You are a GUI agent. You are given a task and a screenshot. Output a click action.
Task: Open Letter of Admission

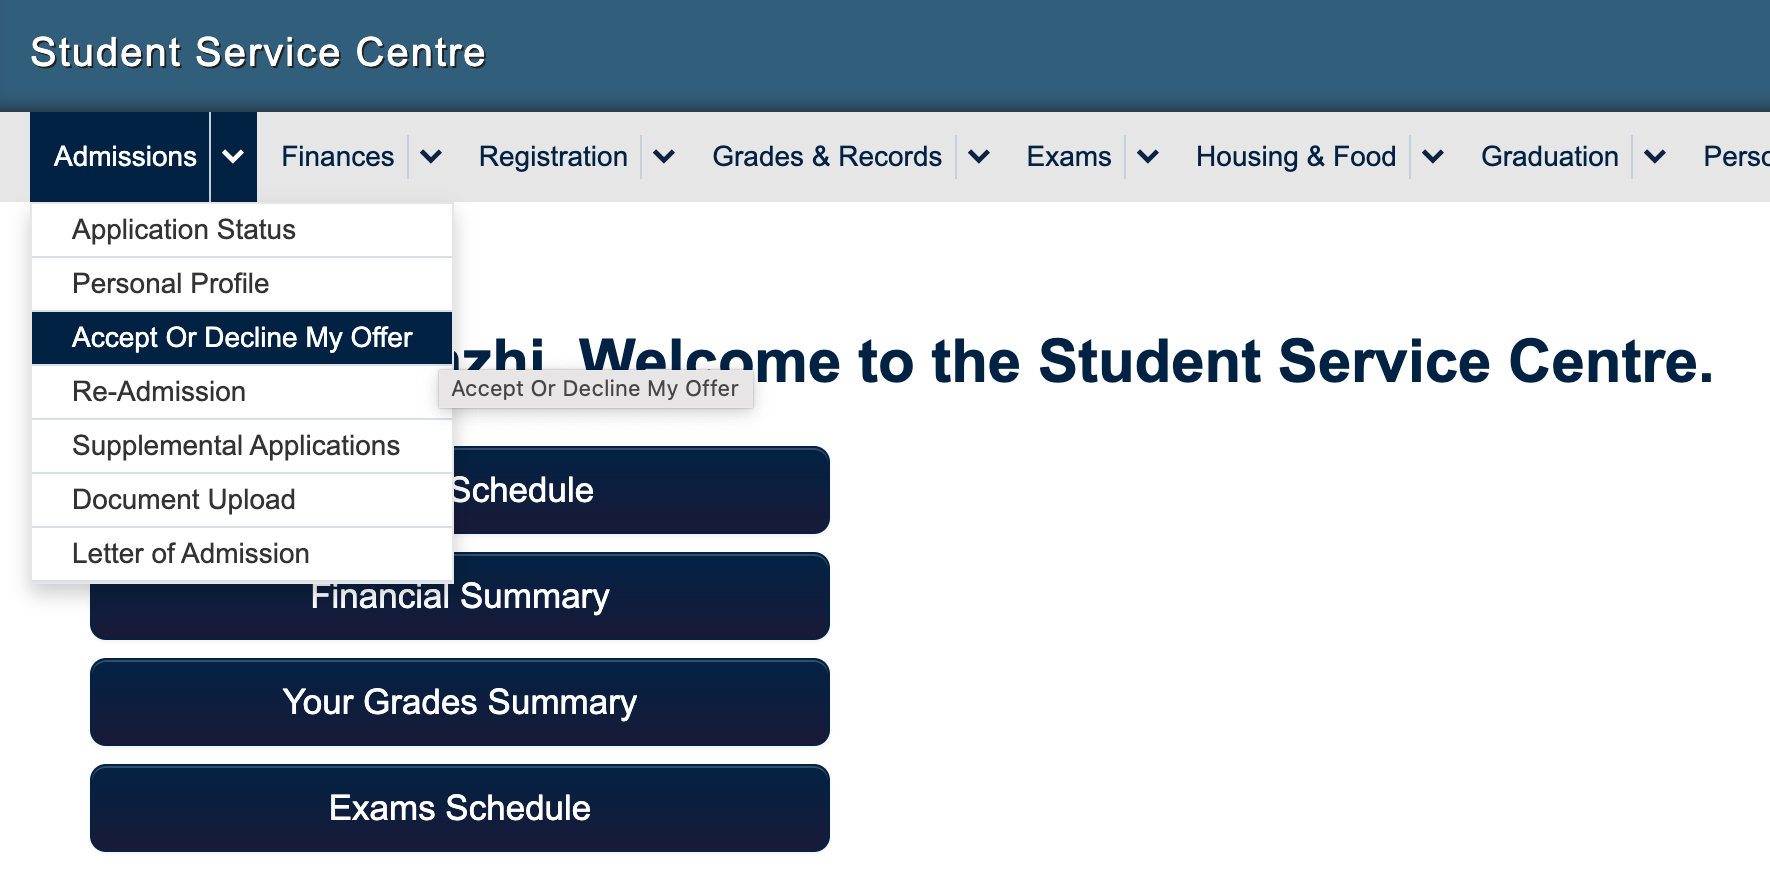click(x=191, y=554)
